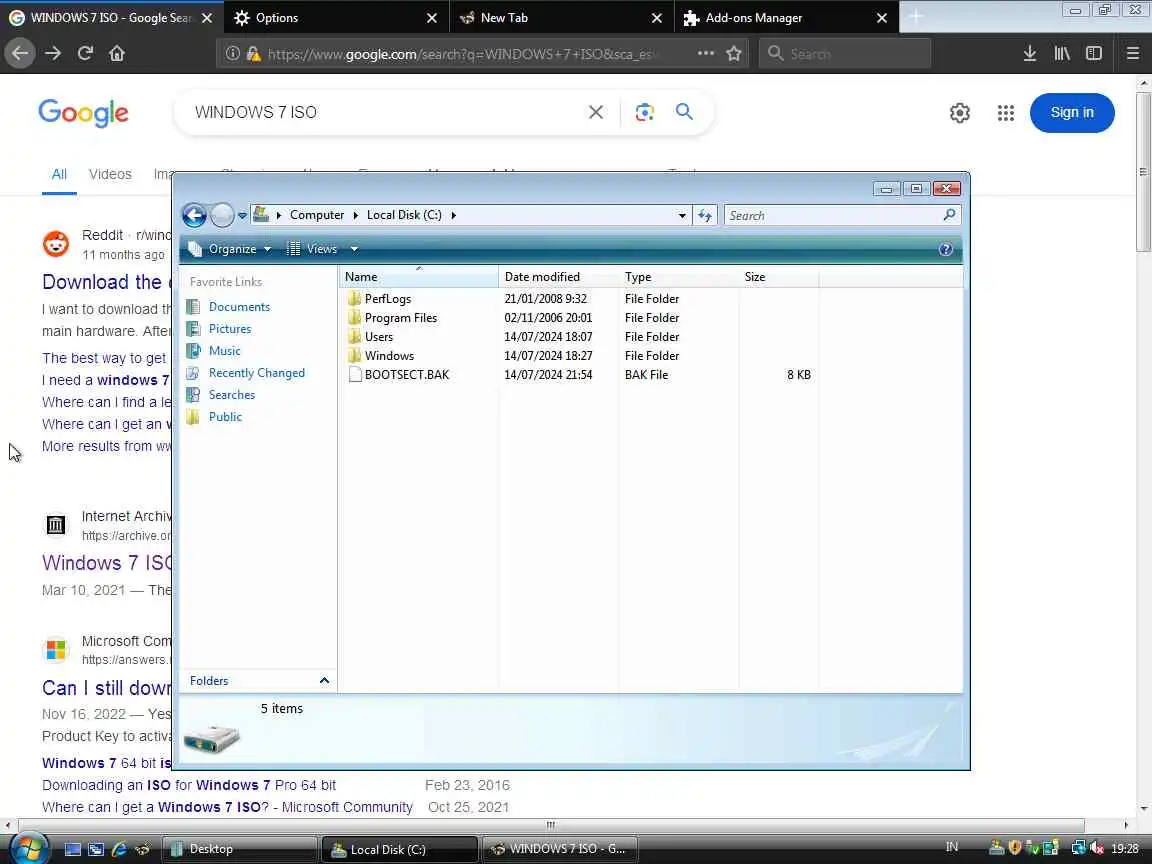Click Firefox back button
The height and width of the screenshot is (864, 1152).
(20, 53)
